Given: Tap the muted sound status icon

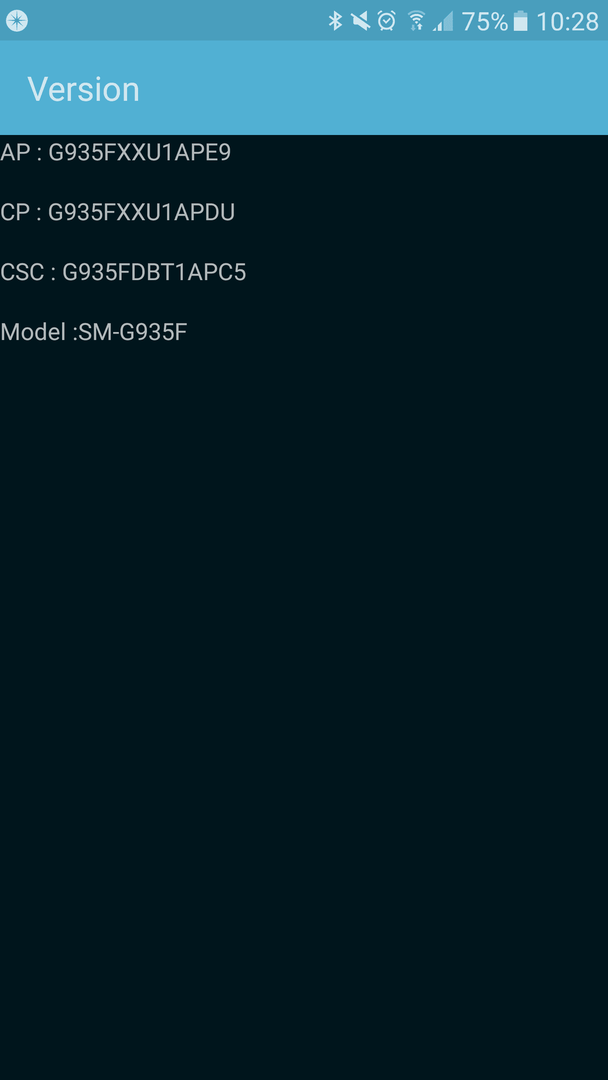Looking at the screenshot, I should tap(360, 21).
